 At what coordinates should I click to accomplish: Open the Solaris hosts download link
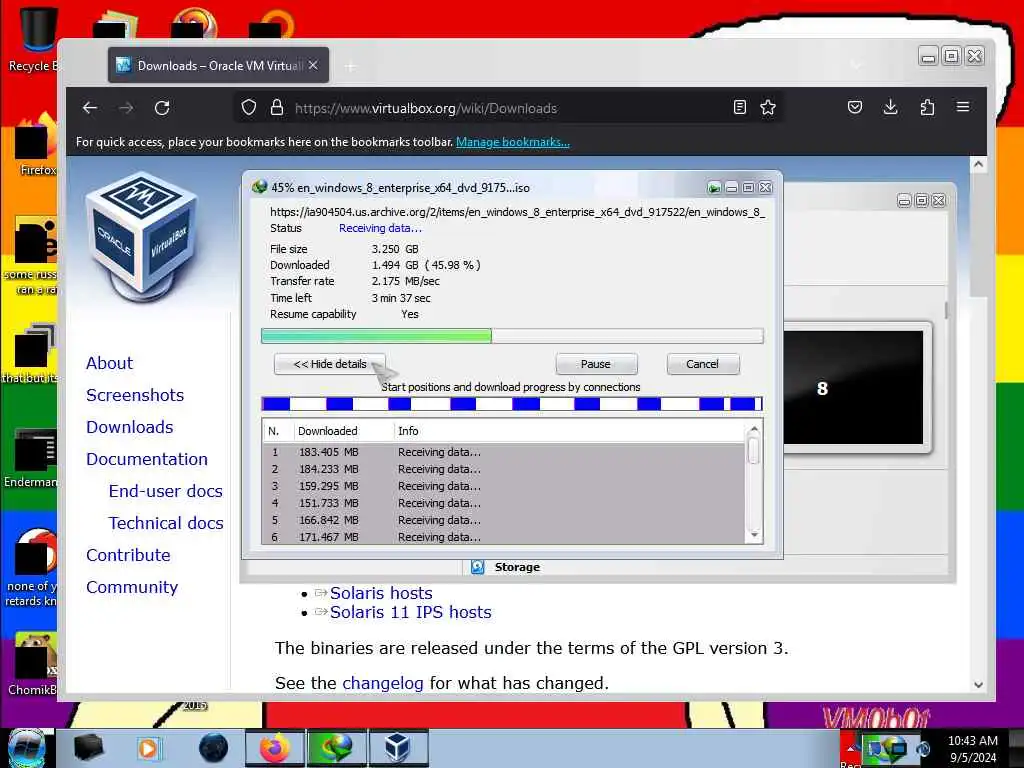[x=381, y=593]
